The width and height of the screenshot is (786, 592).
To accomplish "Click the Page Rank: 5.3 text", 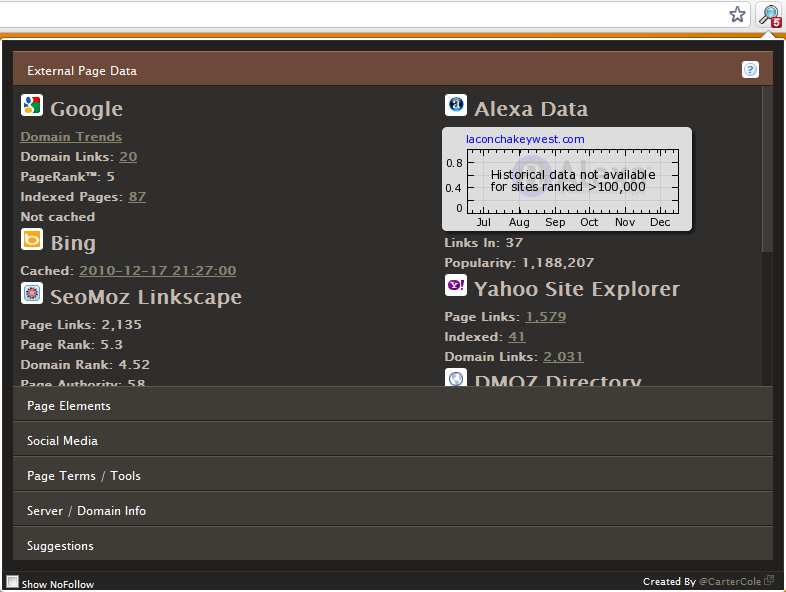I will [x=72, y=345].
